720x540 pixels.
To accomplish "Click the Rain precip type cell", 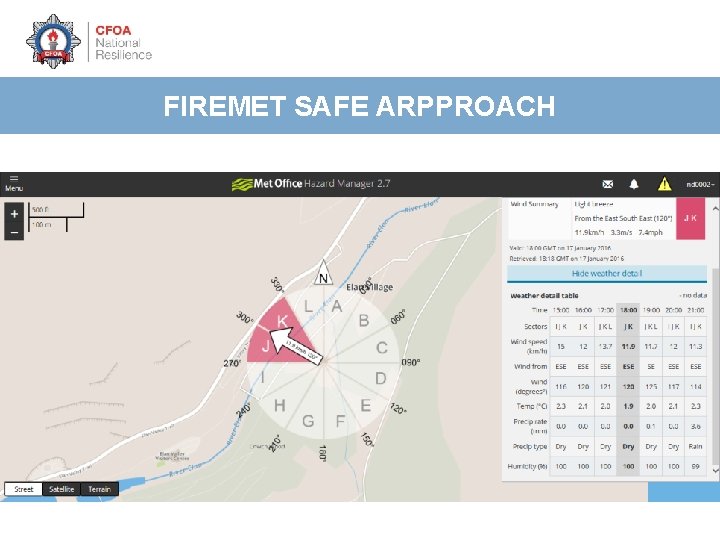I will [x=696, y=446].
